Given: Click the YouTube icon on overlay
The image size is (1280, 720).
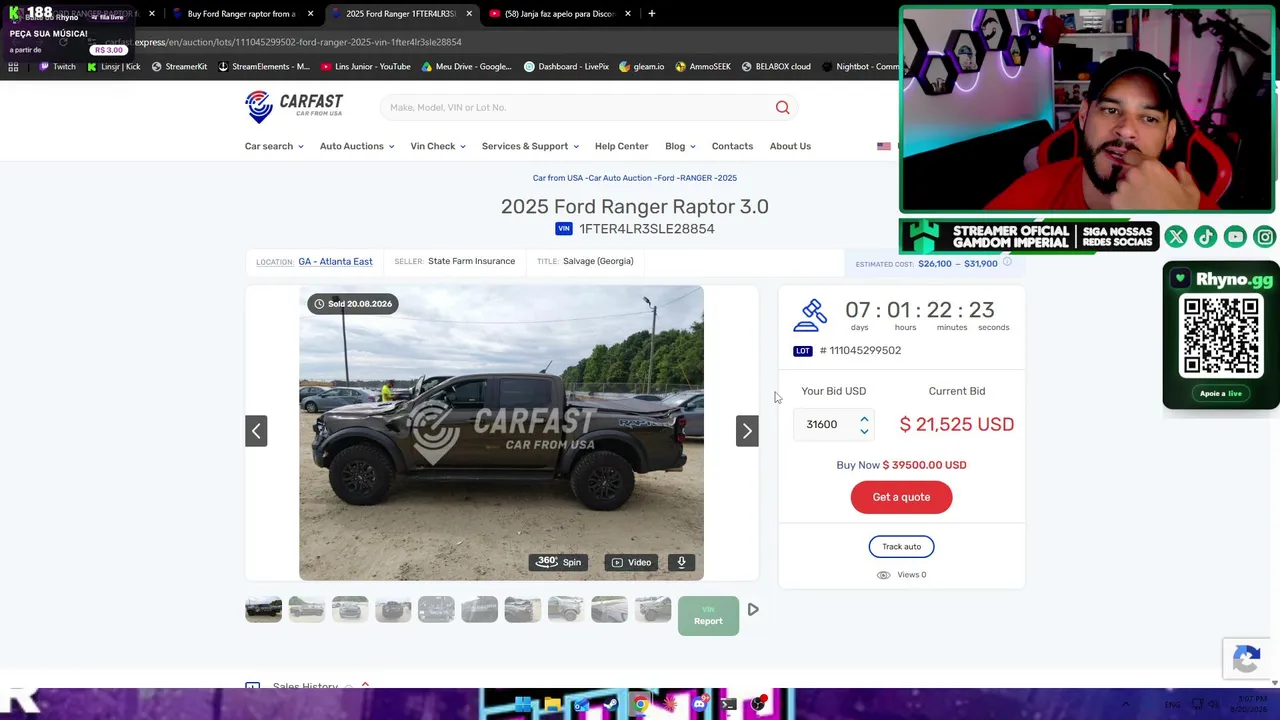Looking at the screenshot, I should point(1236,237).
